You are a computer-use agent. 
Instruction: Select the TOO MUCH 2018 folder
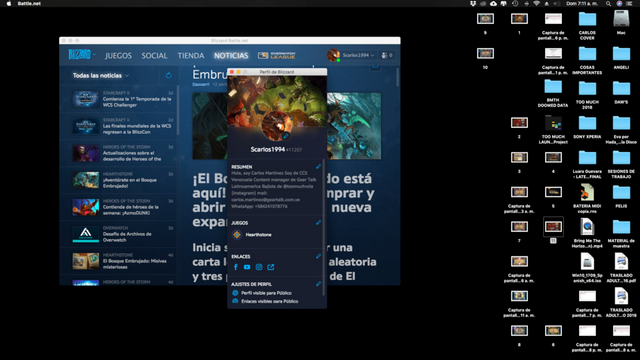tap(587, 88)
